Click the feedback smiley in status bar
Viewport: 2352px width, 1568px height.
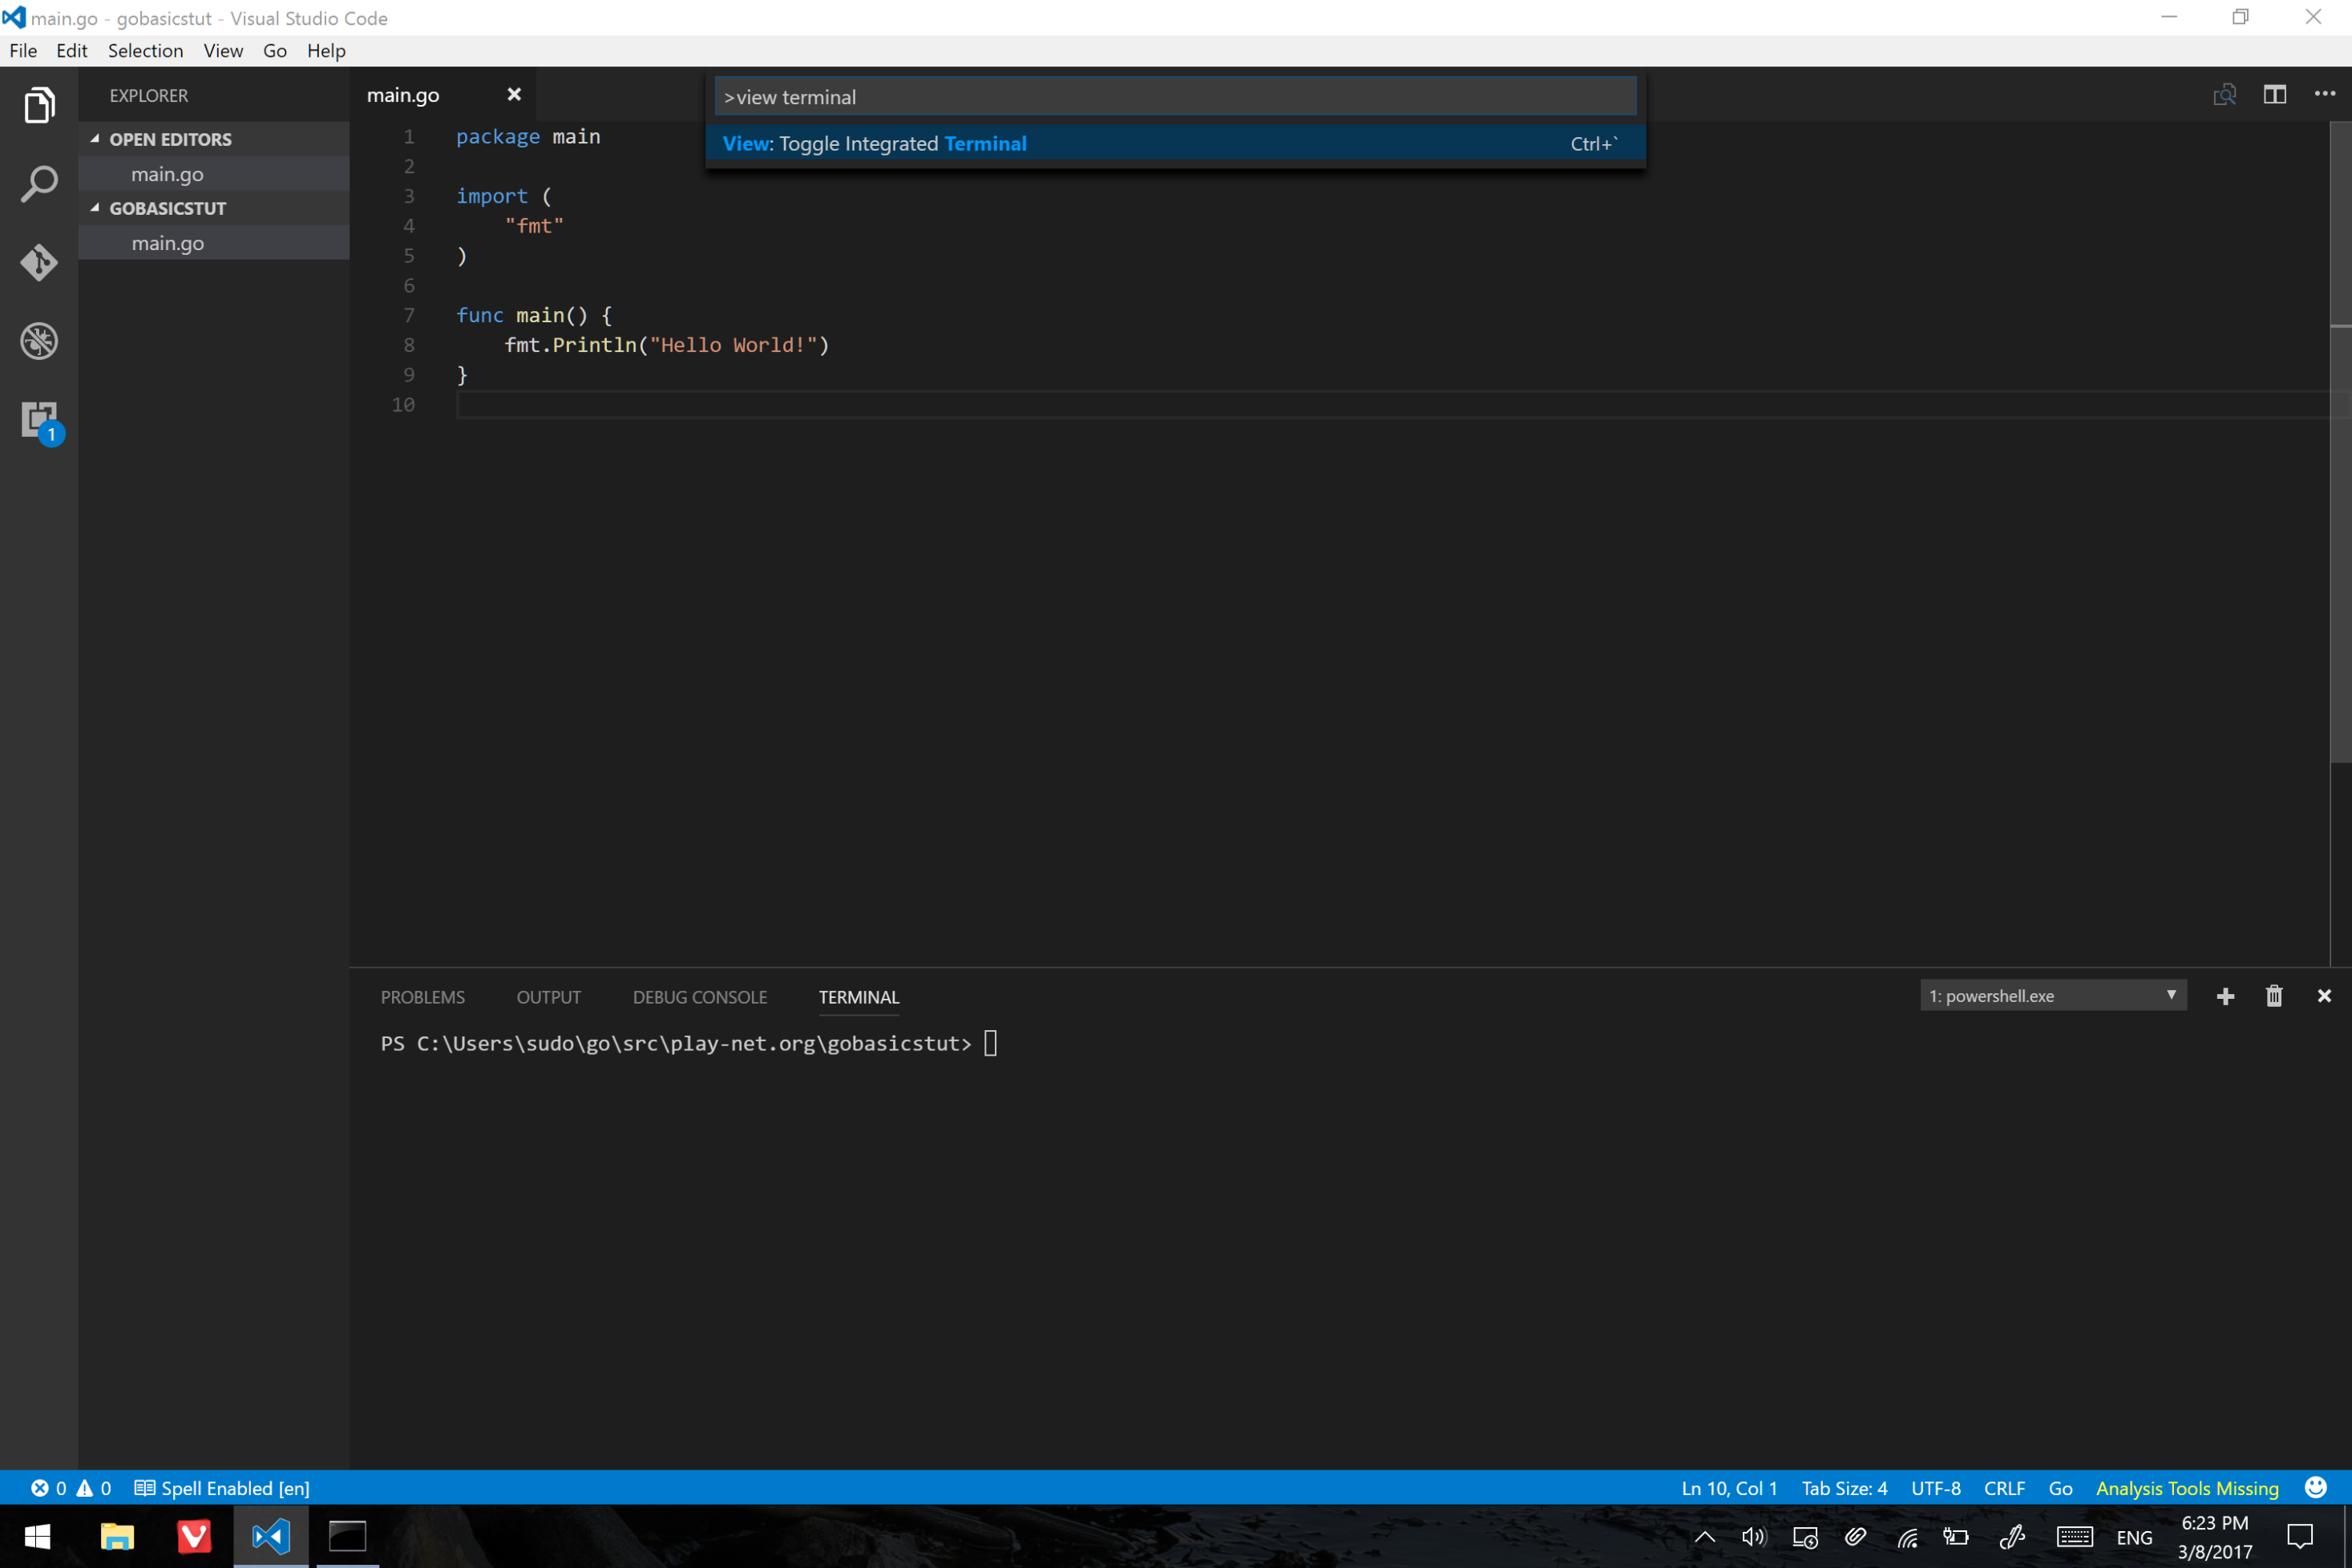2316,1487
